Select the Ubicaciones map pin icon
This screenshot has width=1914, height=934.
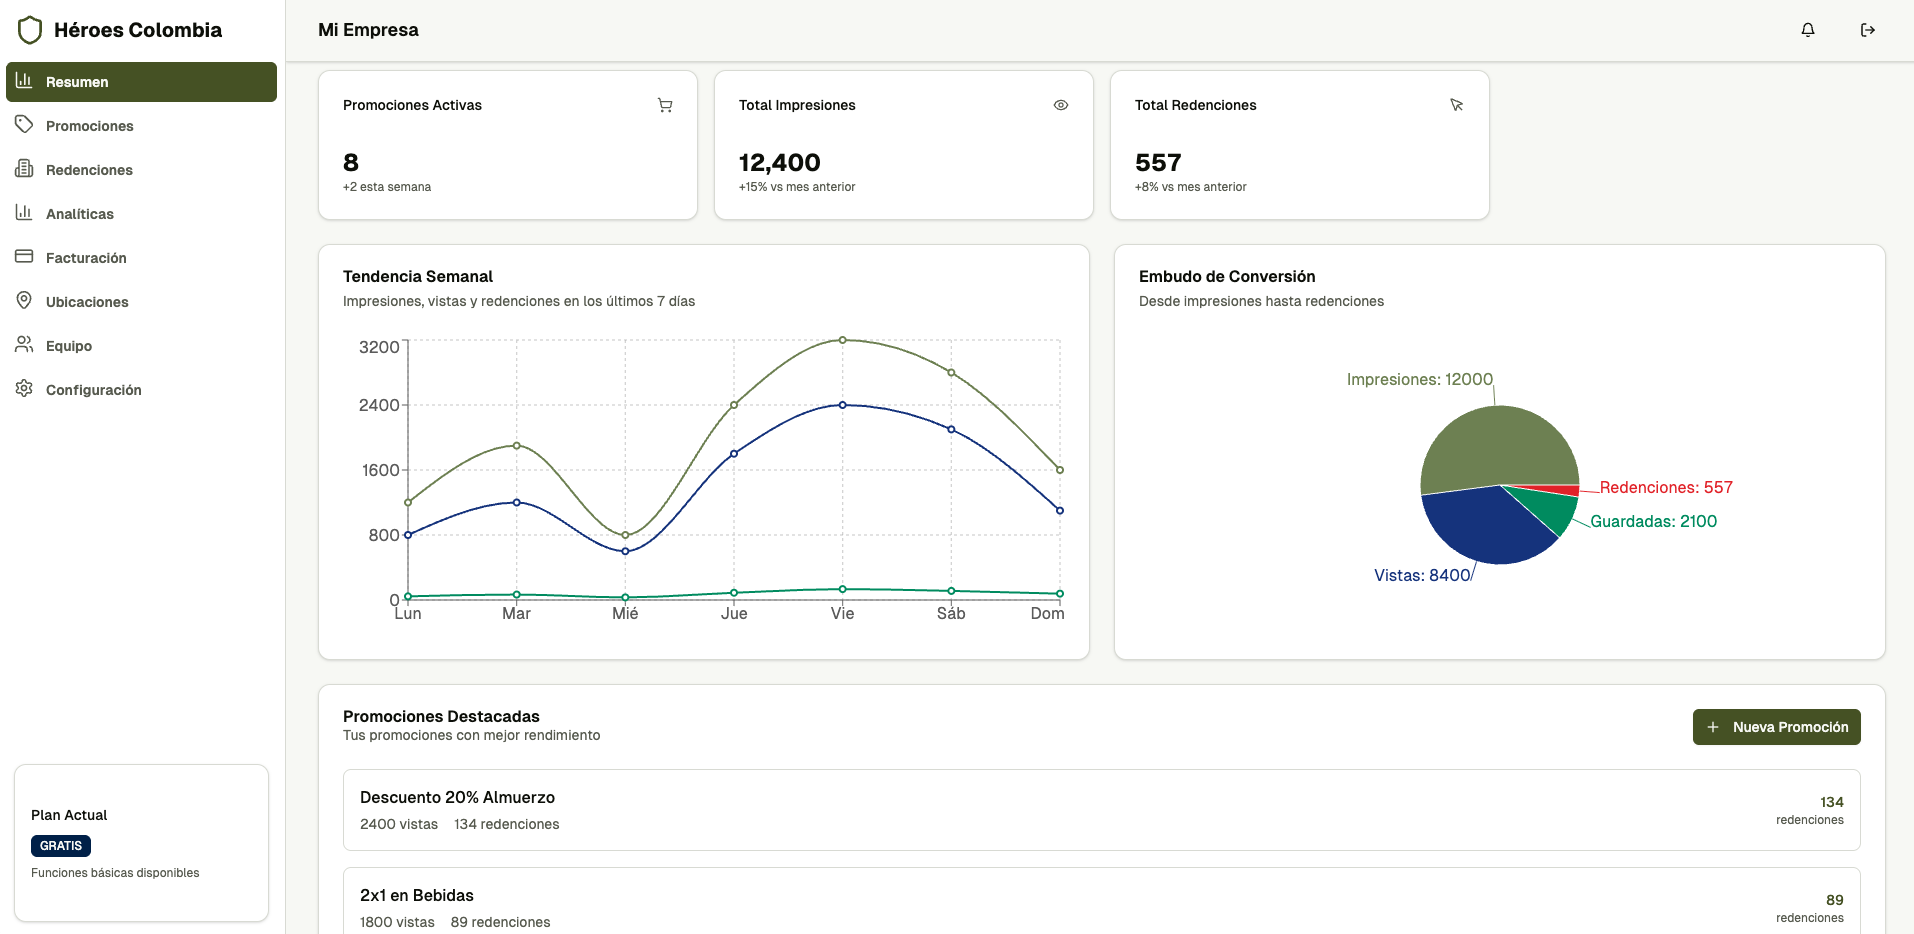tap(24, 301)
